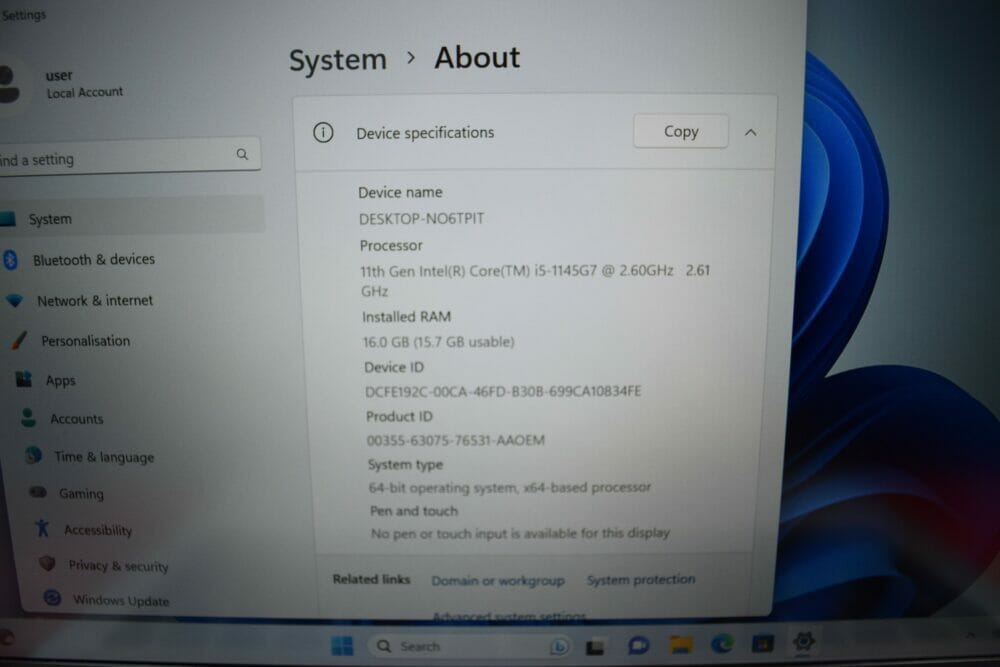Select Product ID 00355-63075-76531-AAOEM
Image resolution: width=1000 pixels, height=667 pixels.
point(456,440)
